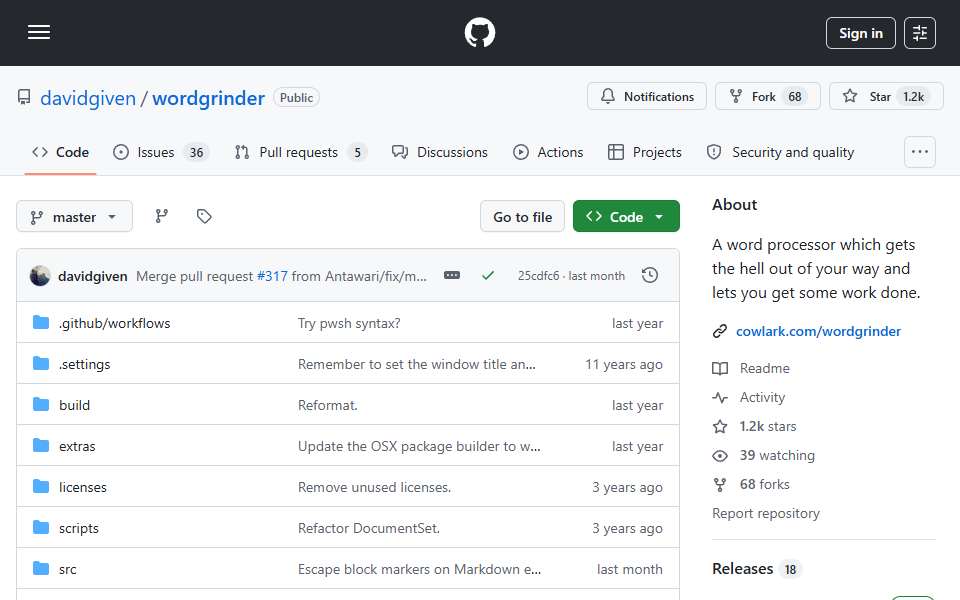Click the folder icon beside build
The height and width of the screenshot is (600, 960).
click(41, 405)
